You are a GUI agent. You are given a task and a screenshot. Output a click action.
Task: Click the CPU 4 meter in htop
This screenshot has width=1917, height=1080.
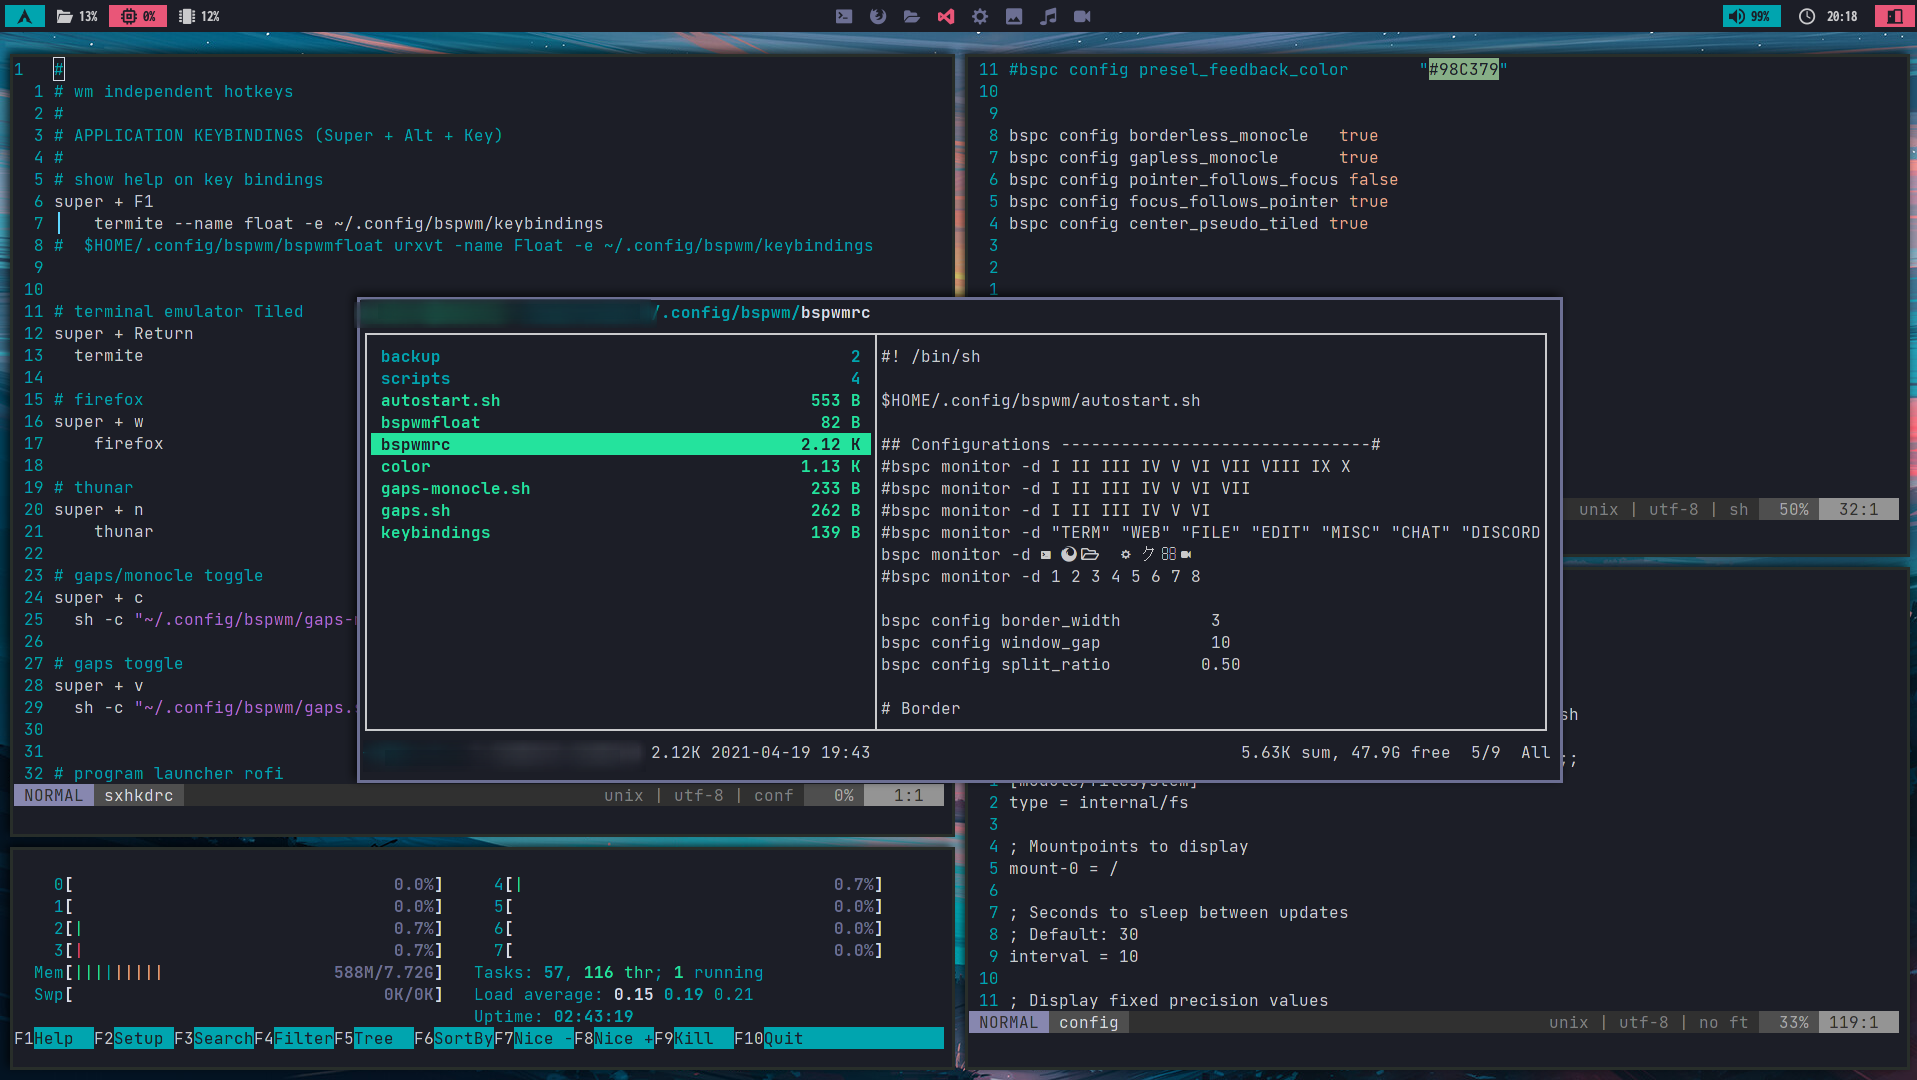coord(688,885)
